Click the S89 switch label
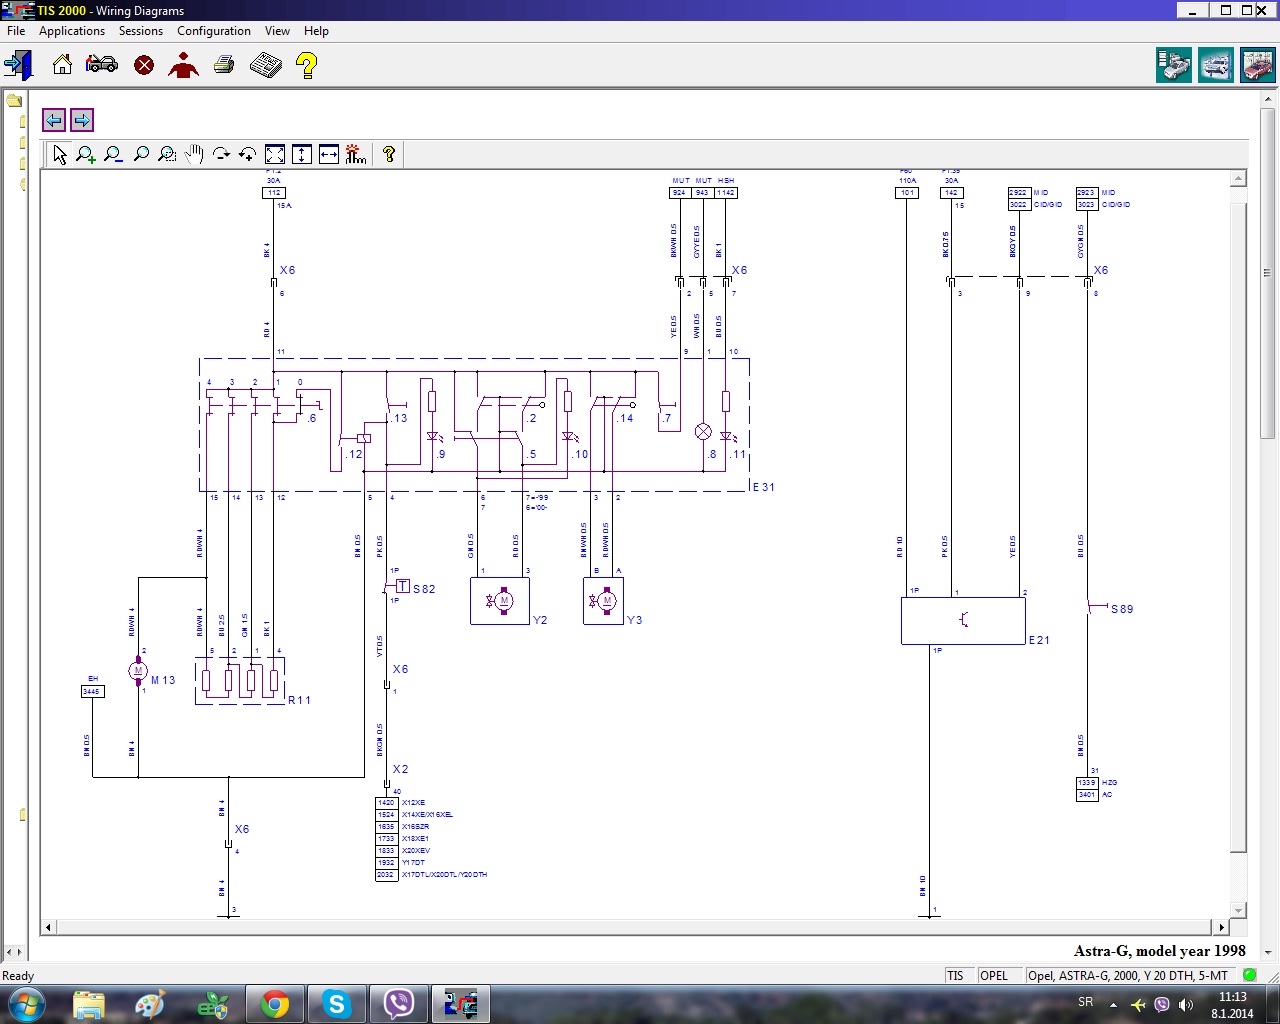This screenshot has height=1024, width=1280. 1122,609
